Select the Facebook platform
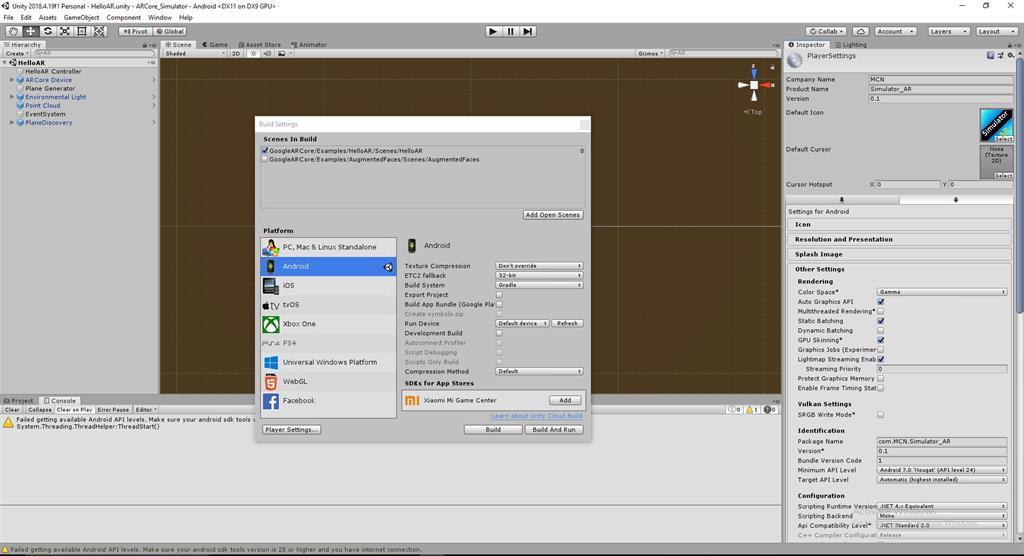 (x=328, y=401)
